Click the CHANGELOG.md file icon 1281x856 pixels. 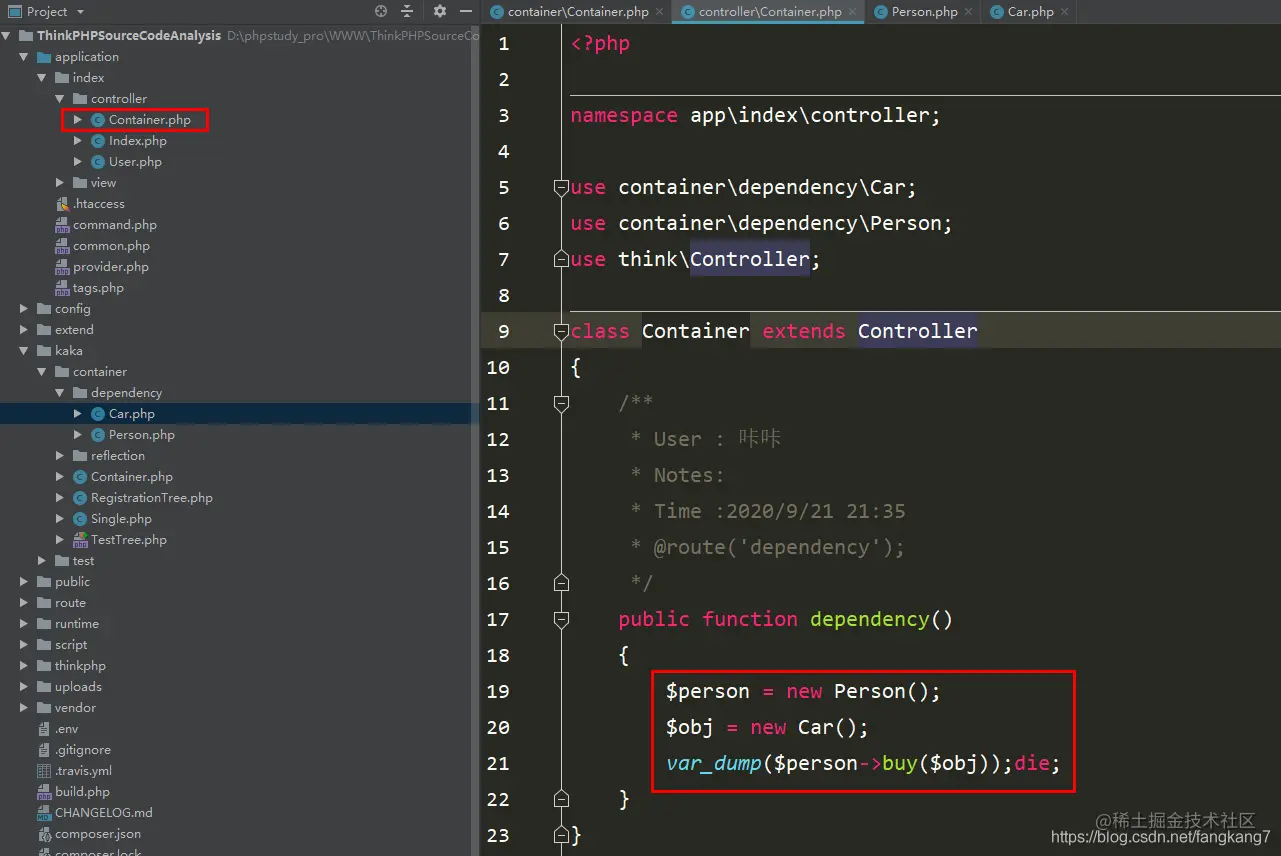(44, 813)
